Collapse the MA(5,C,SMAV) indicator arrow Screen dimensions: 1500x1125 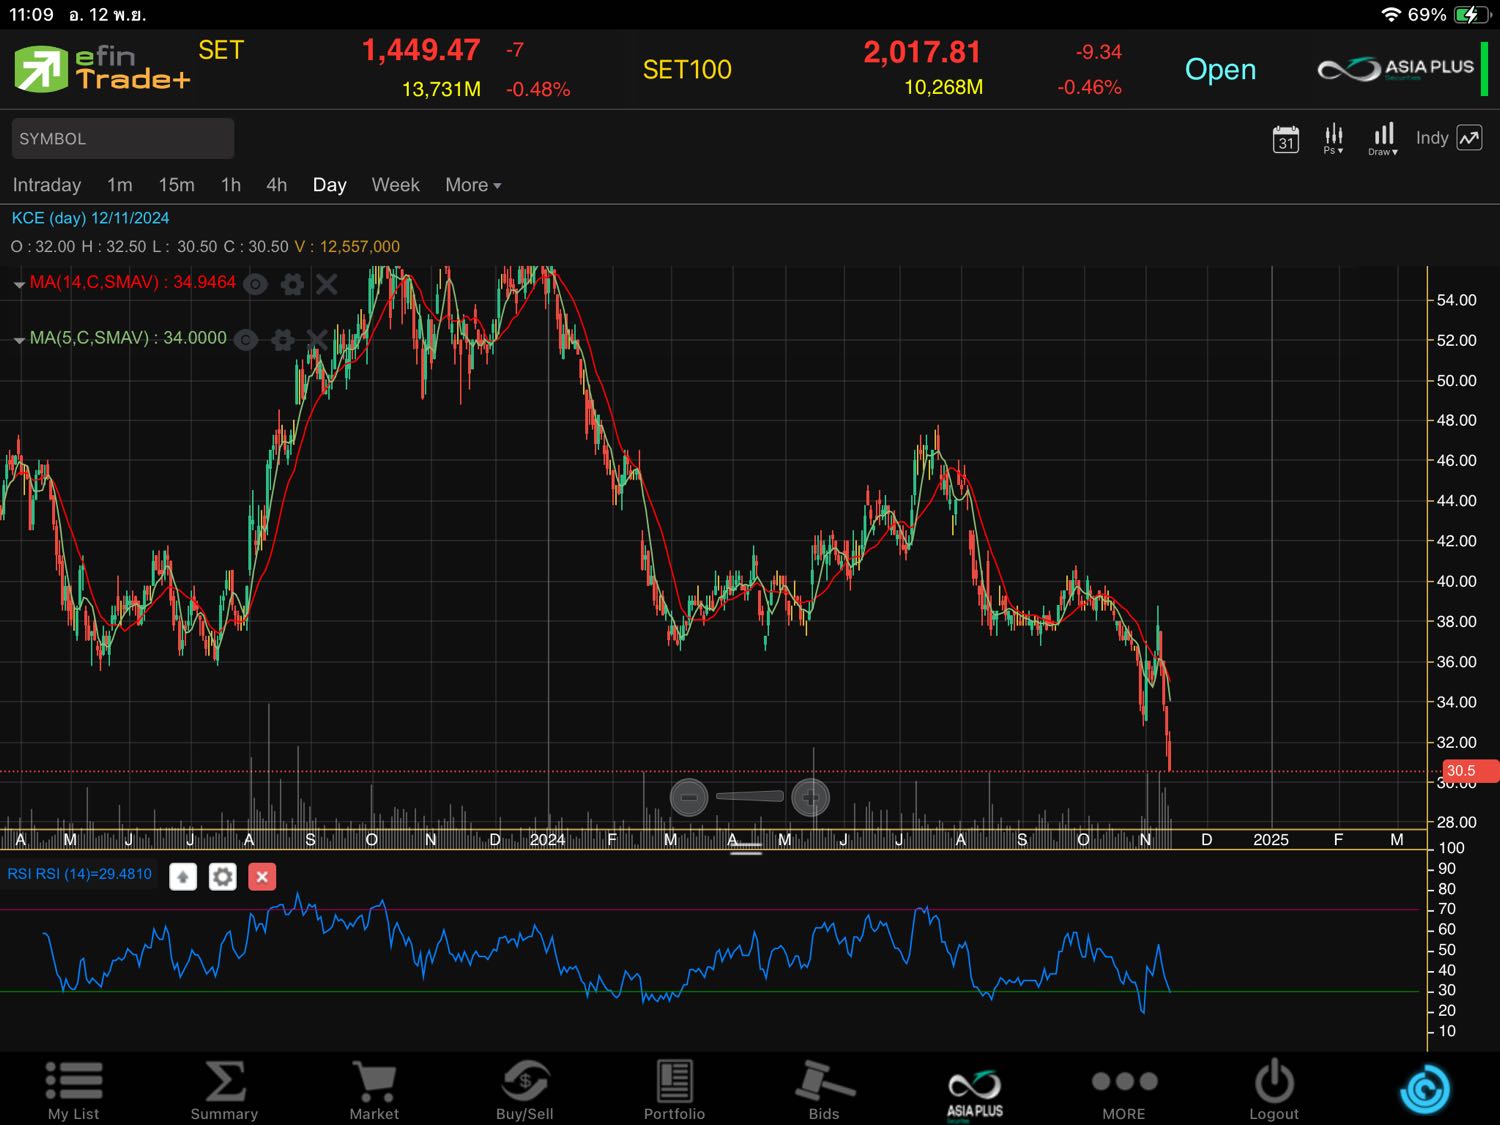click(x=19, y=341)
